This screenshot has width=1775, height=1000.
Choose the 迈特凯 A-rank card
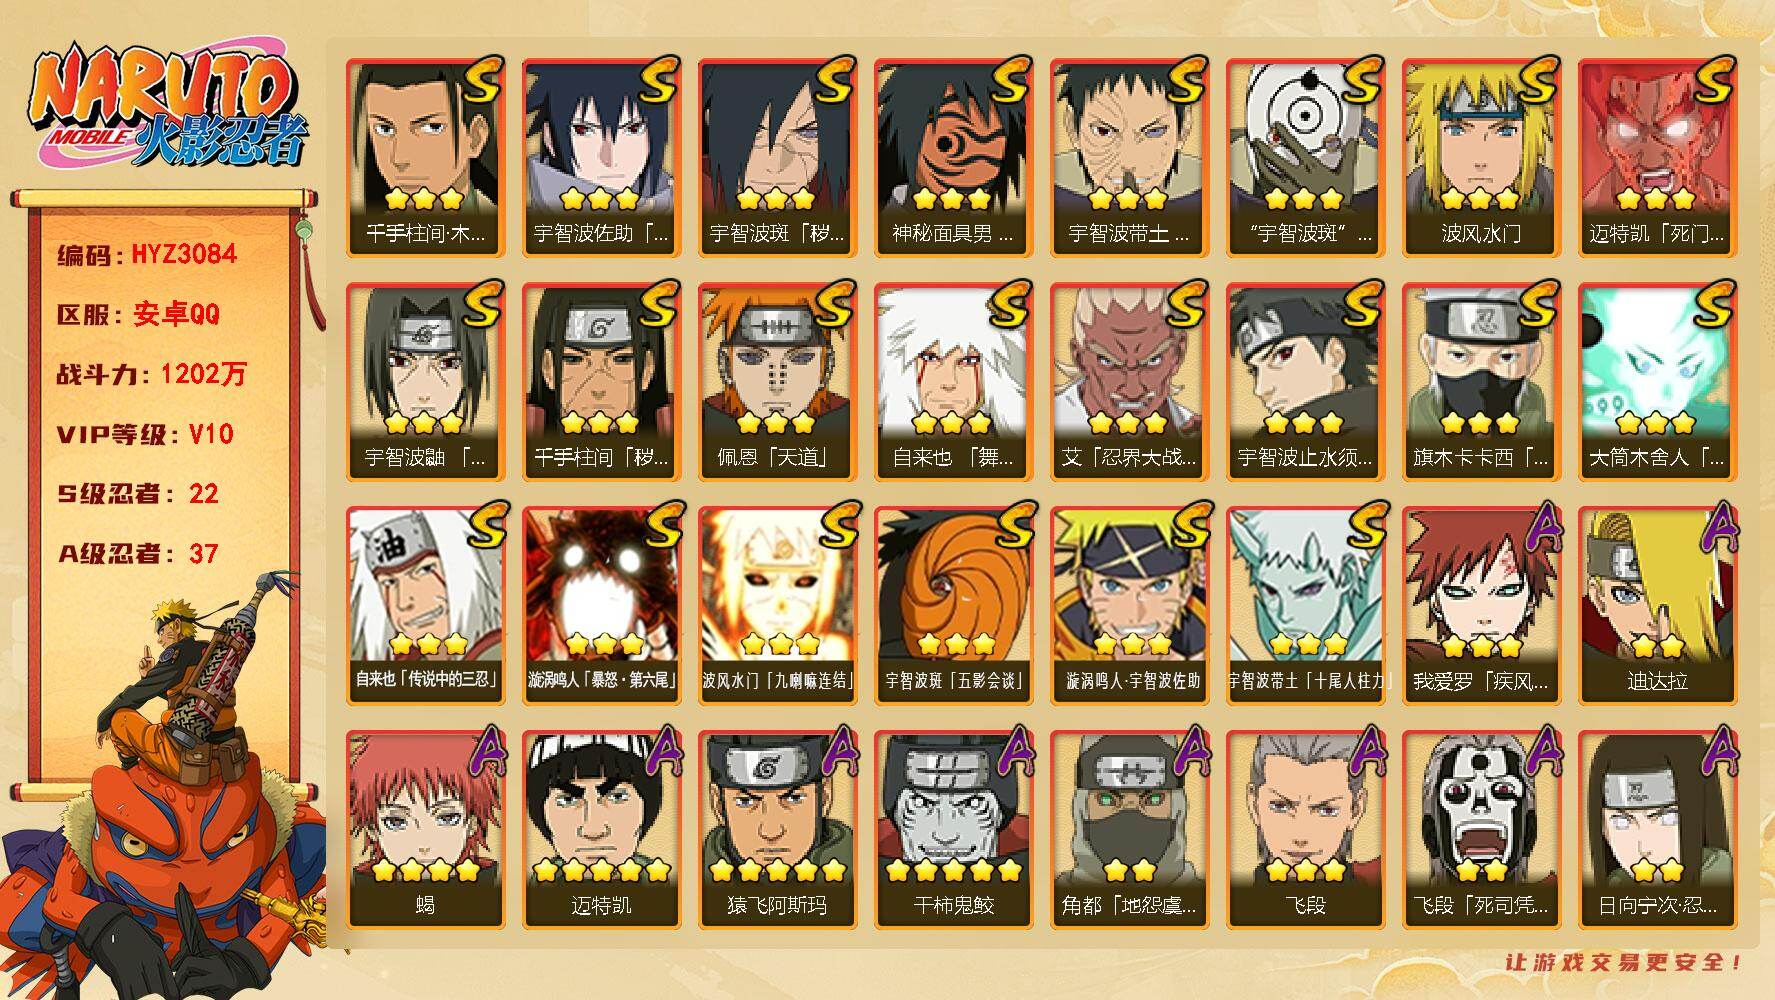[601, 829]
